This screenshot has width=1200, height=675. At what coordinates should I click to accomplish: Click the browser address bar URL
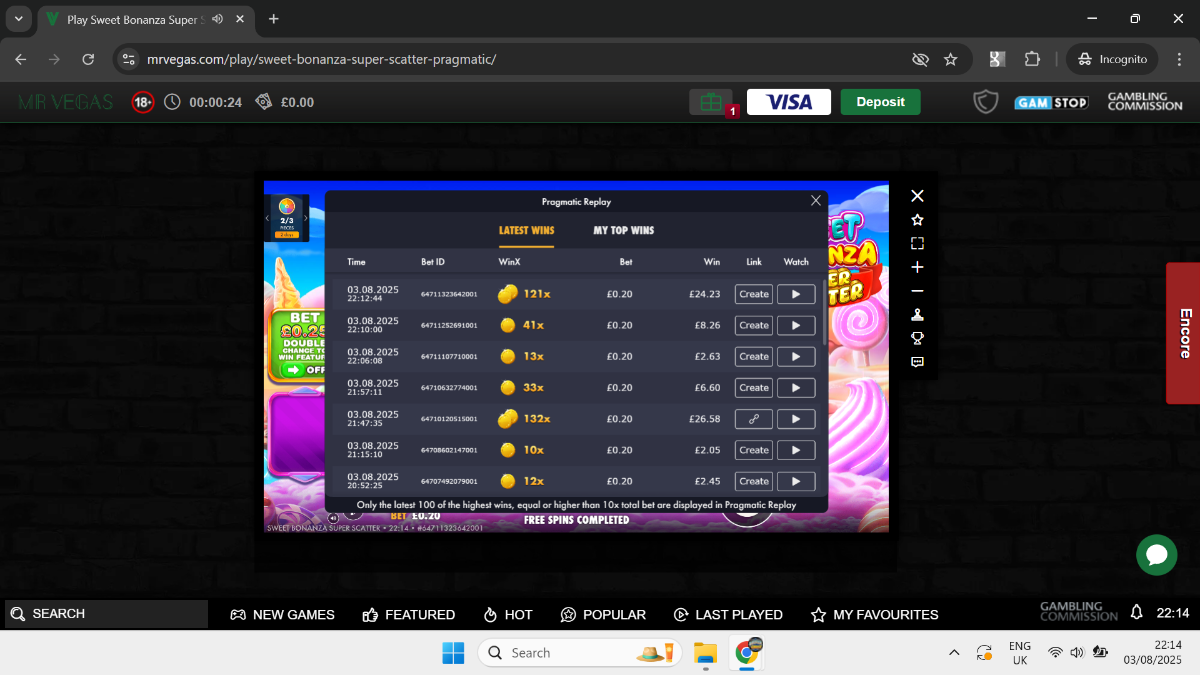pos(321,59)
